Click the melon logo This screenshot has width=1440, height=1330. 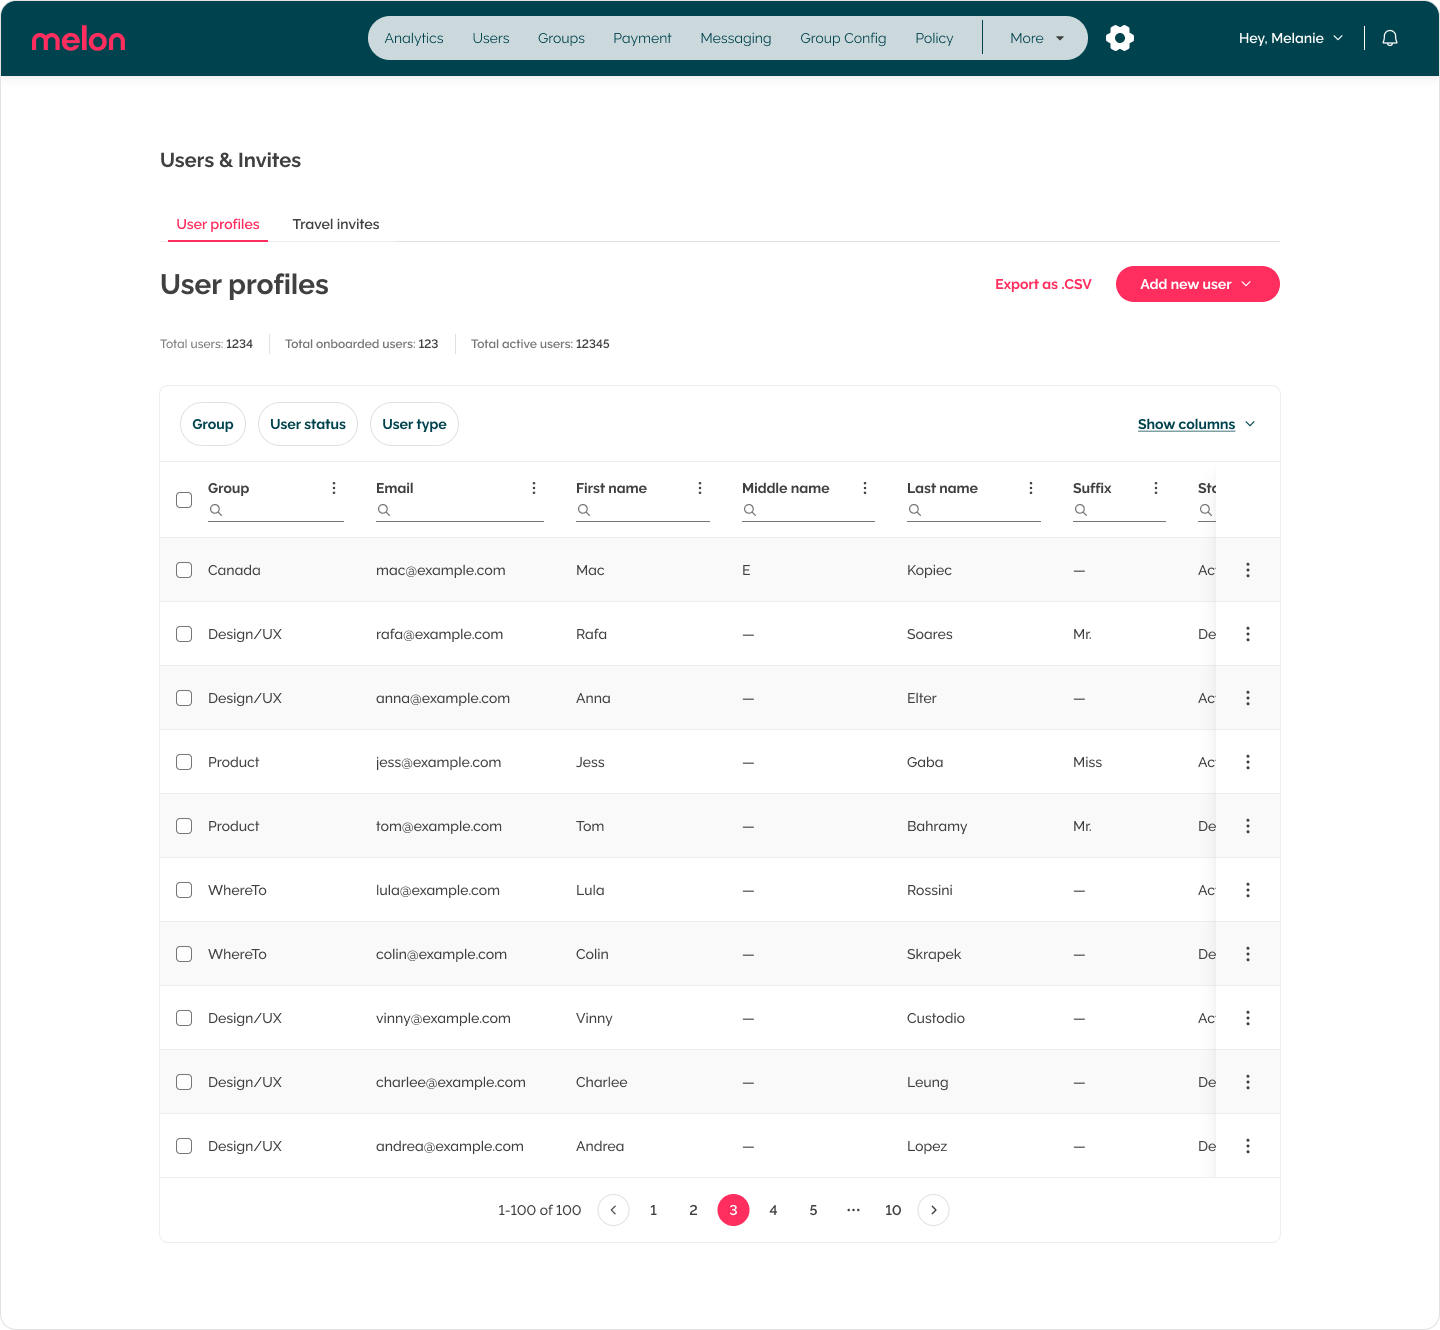[x=79, y=39]
